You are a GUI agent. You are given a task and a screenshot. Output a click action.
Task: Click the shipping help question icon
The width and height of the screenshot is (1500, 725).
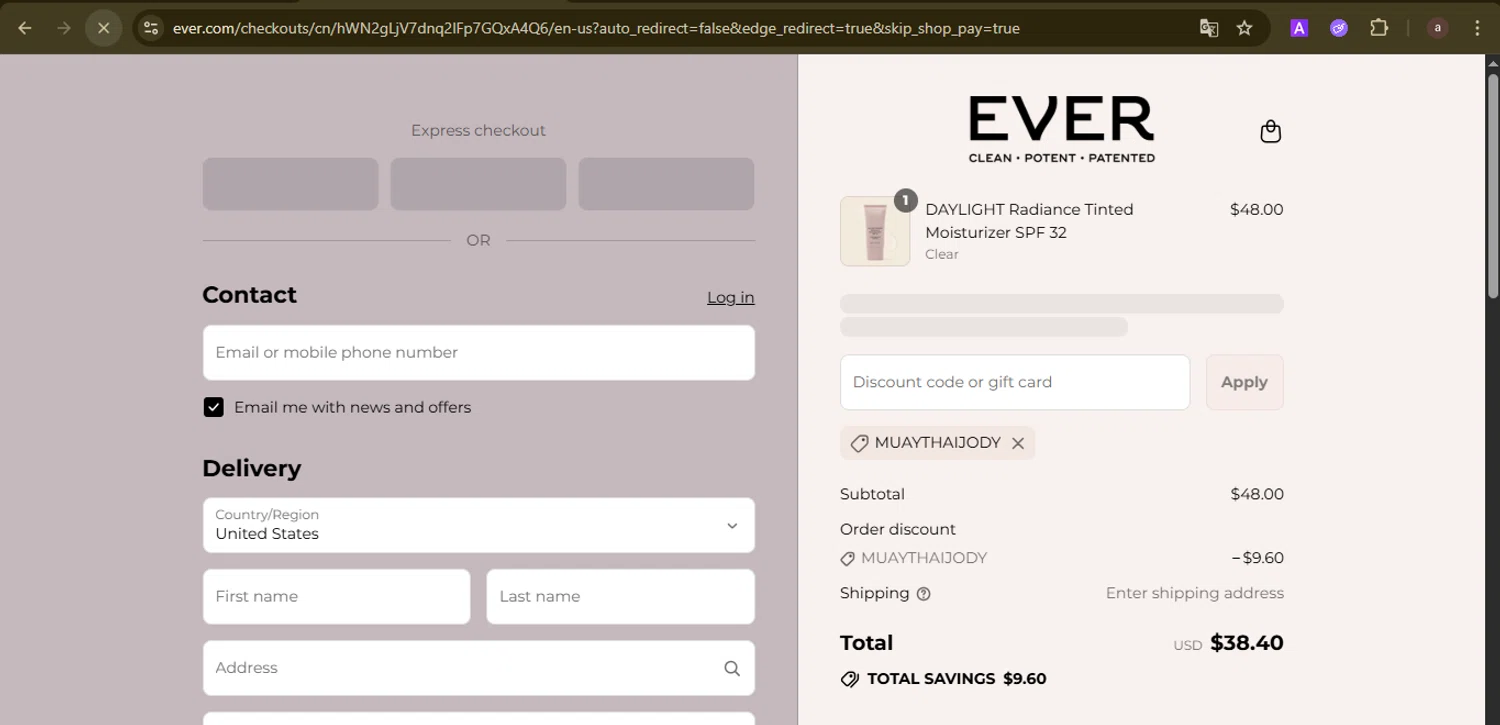(x=924, y=594)
